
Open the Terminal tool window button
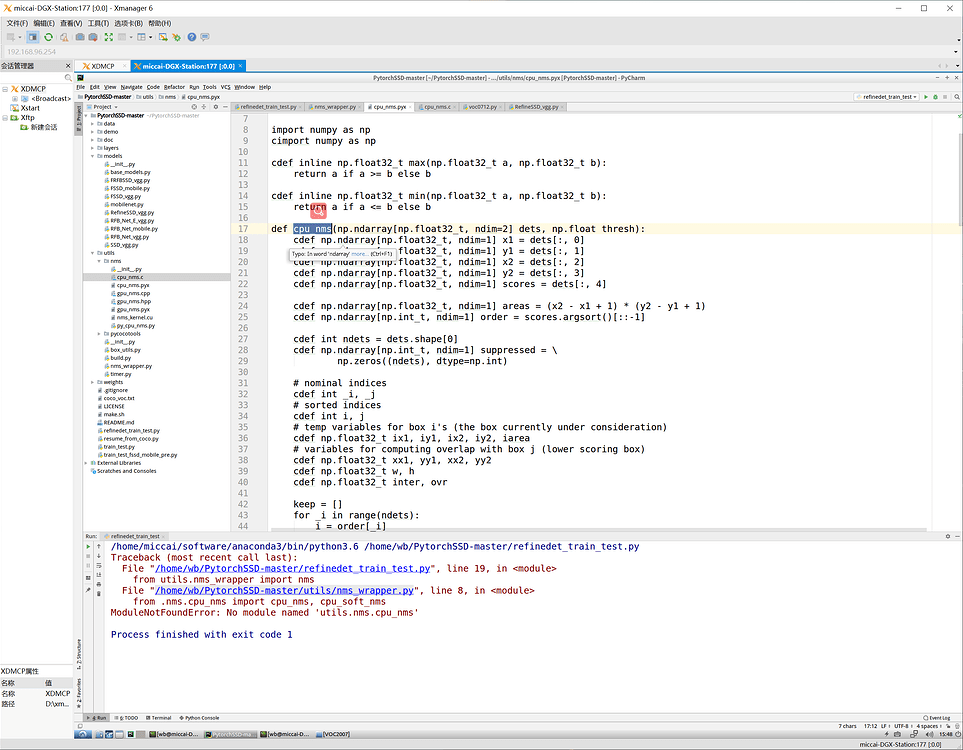tap(164, 717)
